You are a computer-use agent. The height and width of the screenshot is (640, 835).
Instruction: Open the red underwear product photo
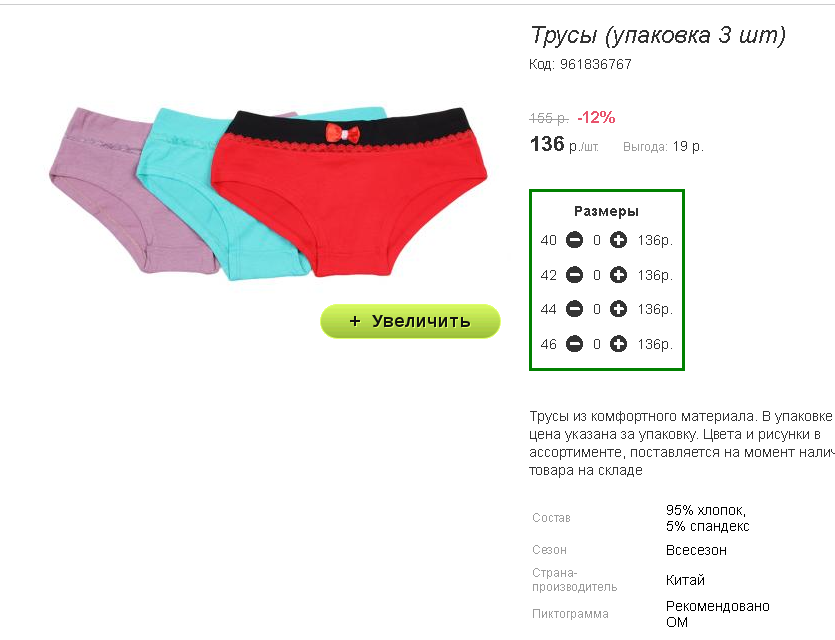click(349, 193)
